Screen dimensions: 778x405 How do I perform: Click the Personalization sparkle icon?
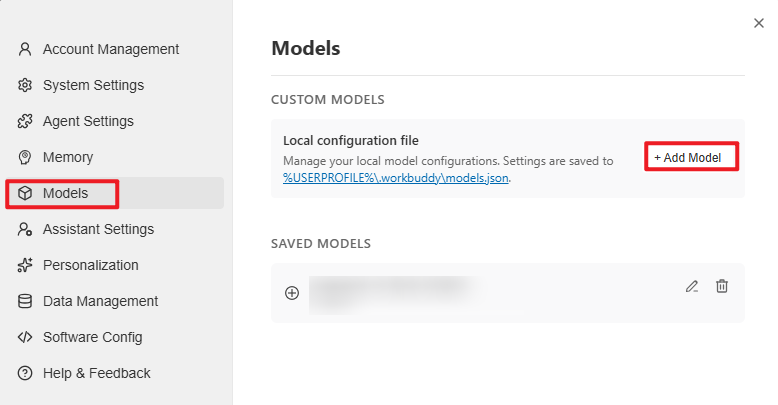click(x=25, y=265)
